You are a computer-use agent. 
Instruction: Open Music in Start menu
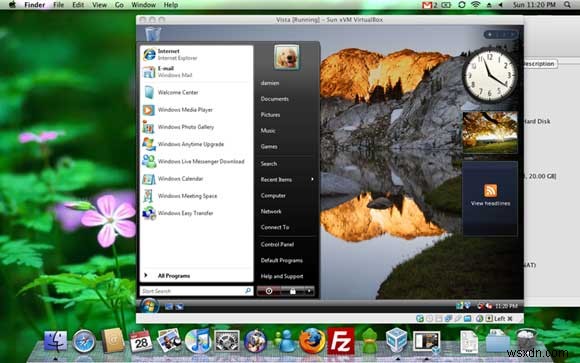pos(268,131)
